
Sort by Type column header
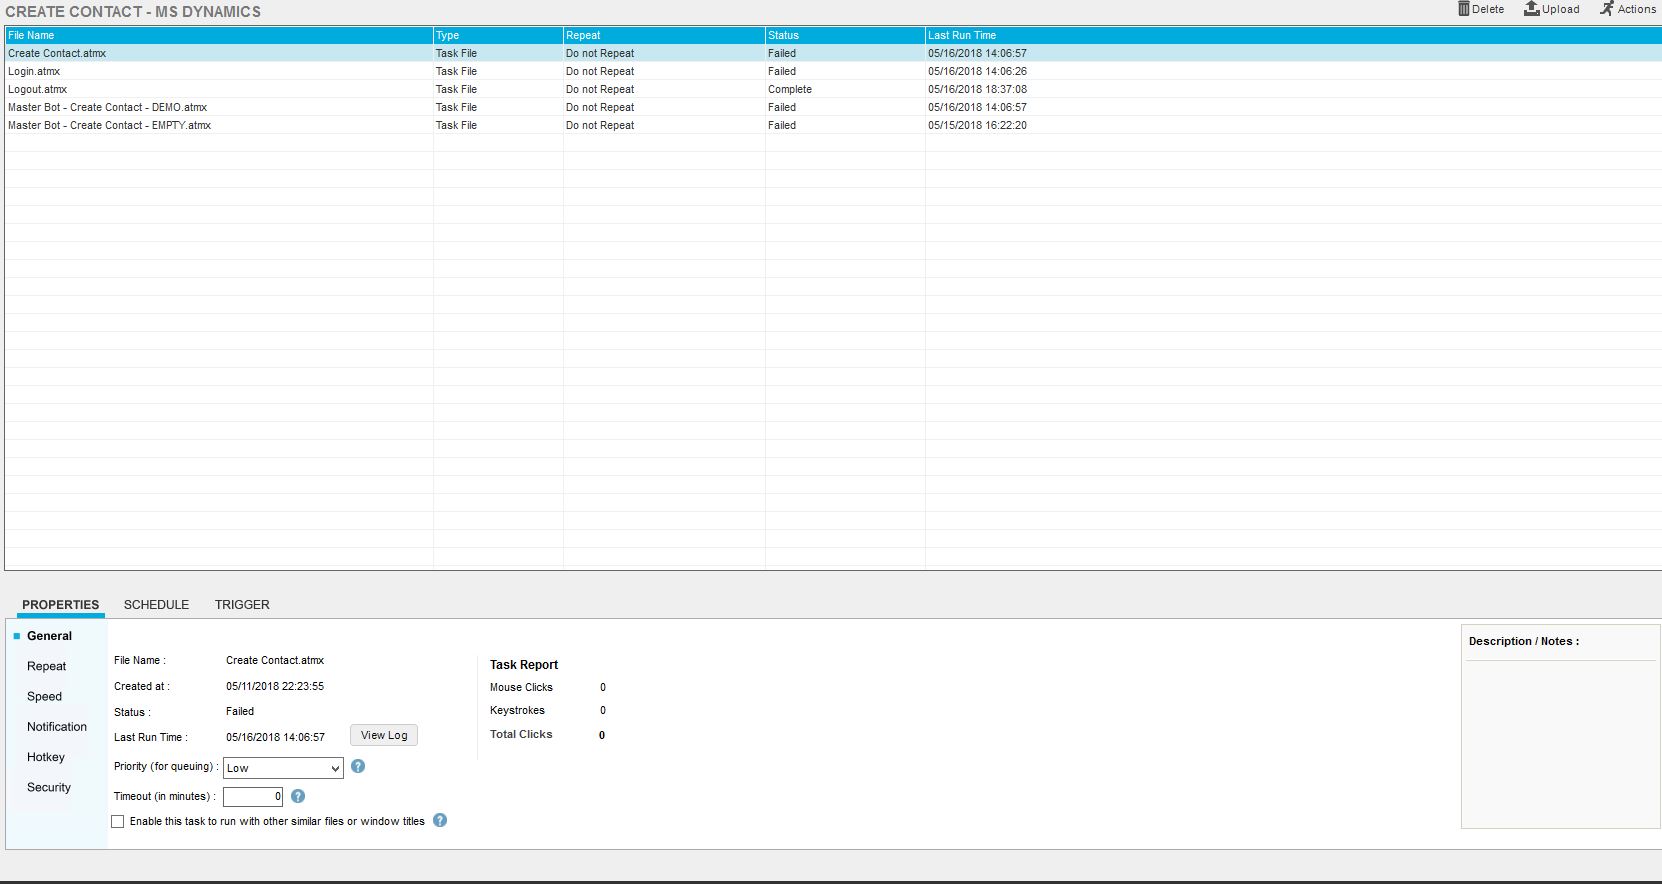point(498,35)
